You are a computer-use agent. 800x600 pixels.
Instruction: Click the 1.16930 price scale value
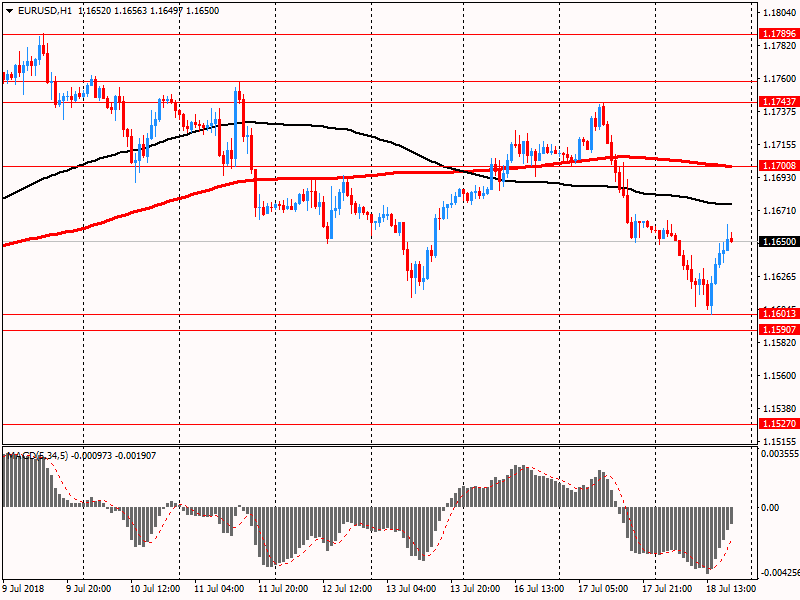point(780,178)
